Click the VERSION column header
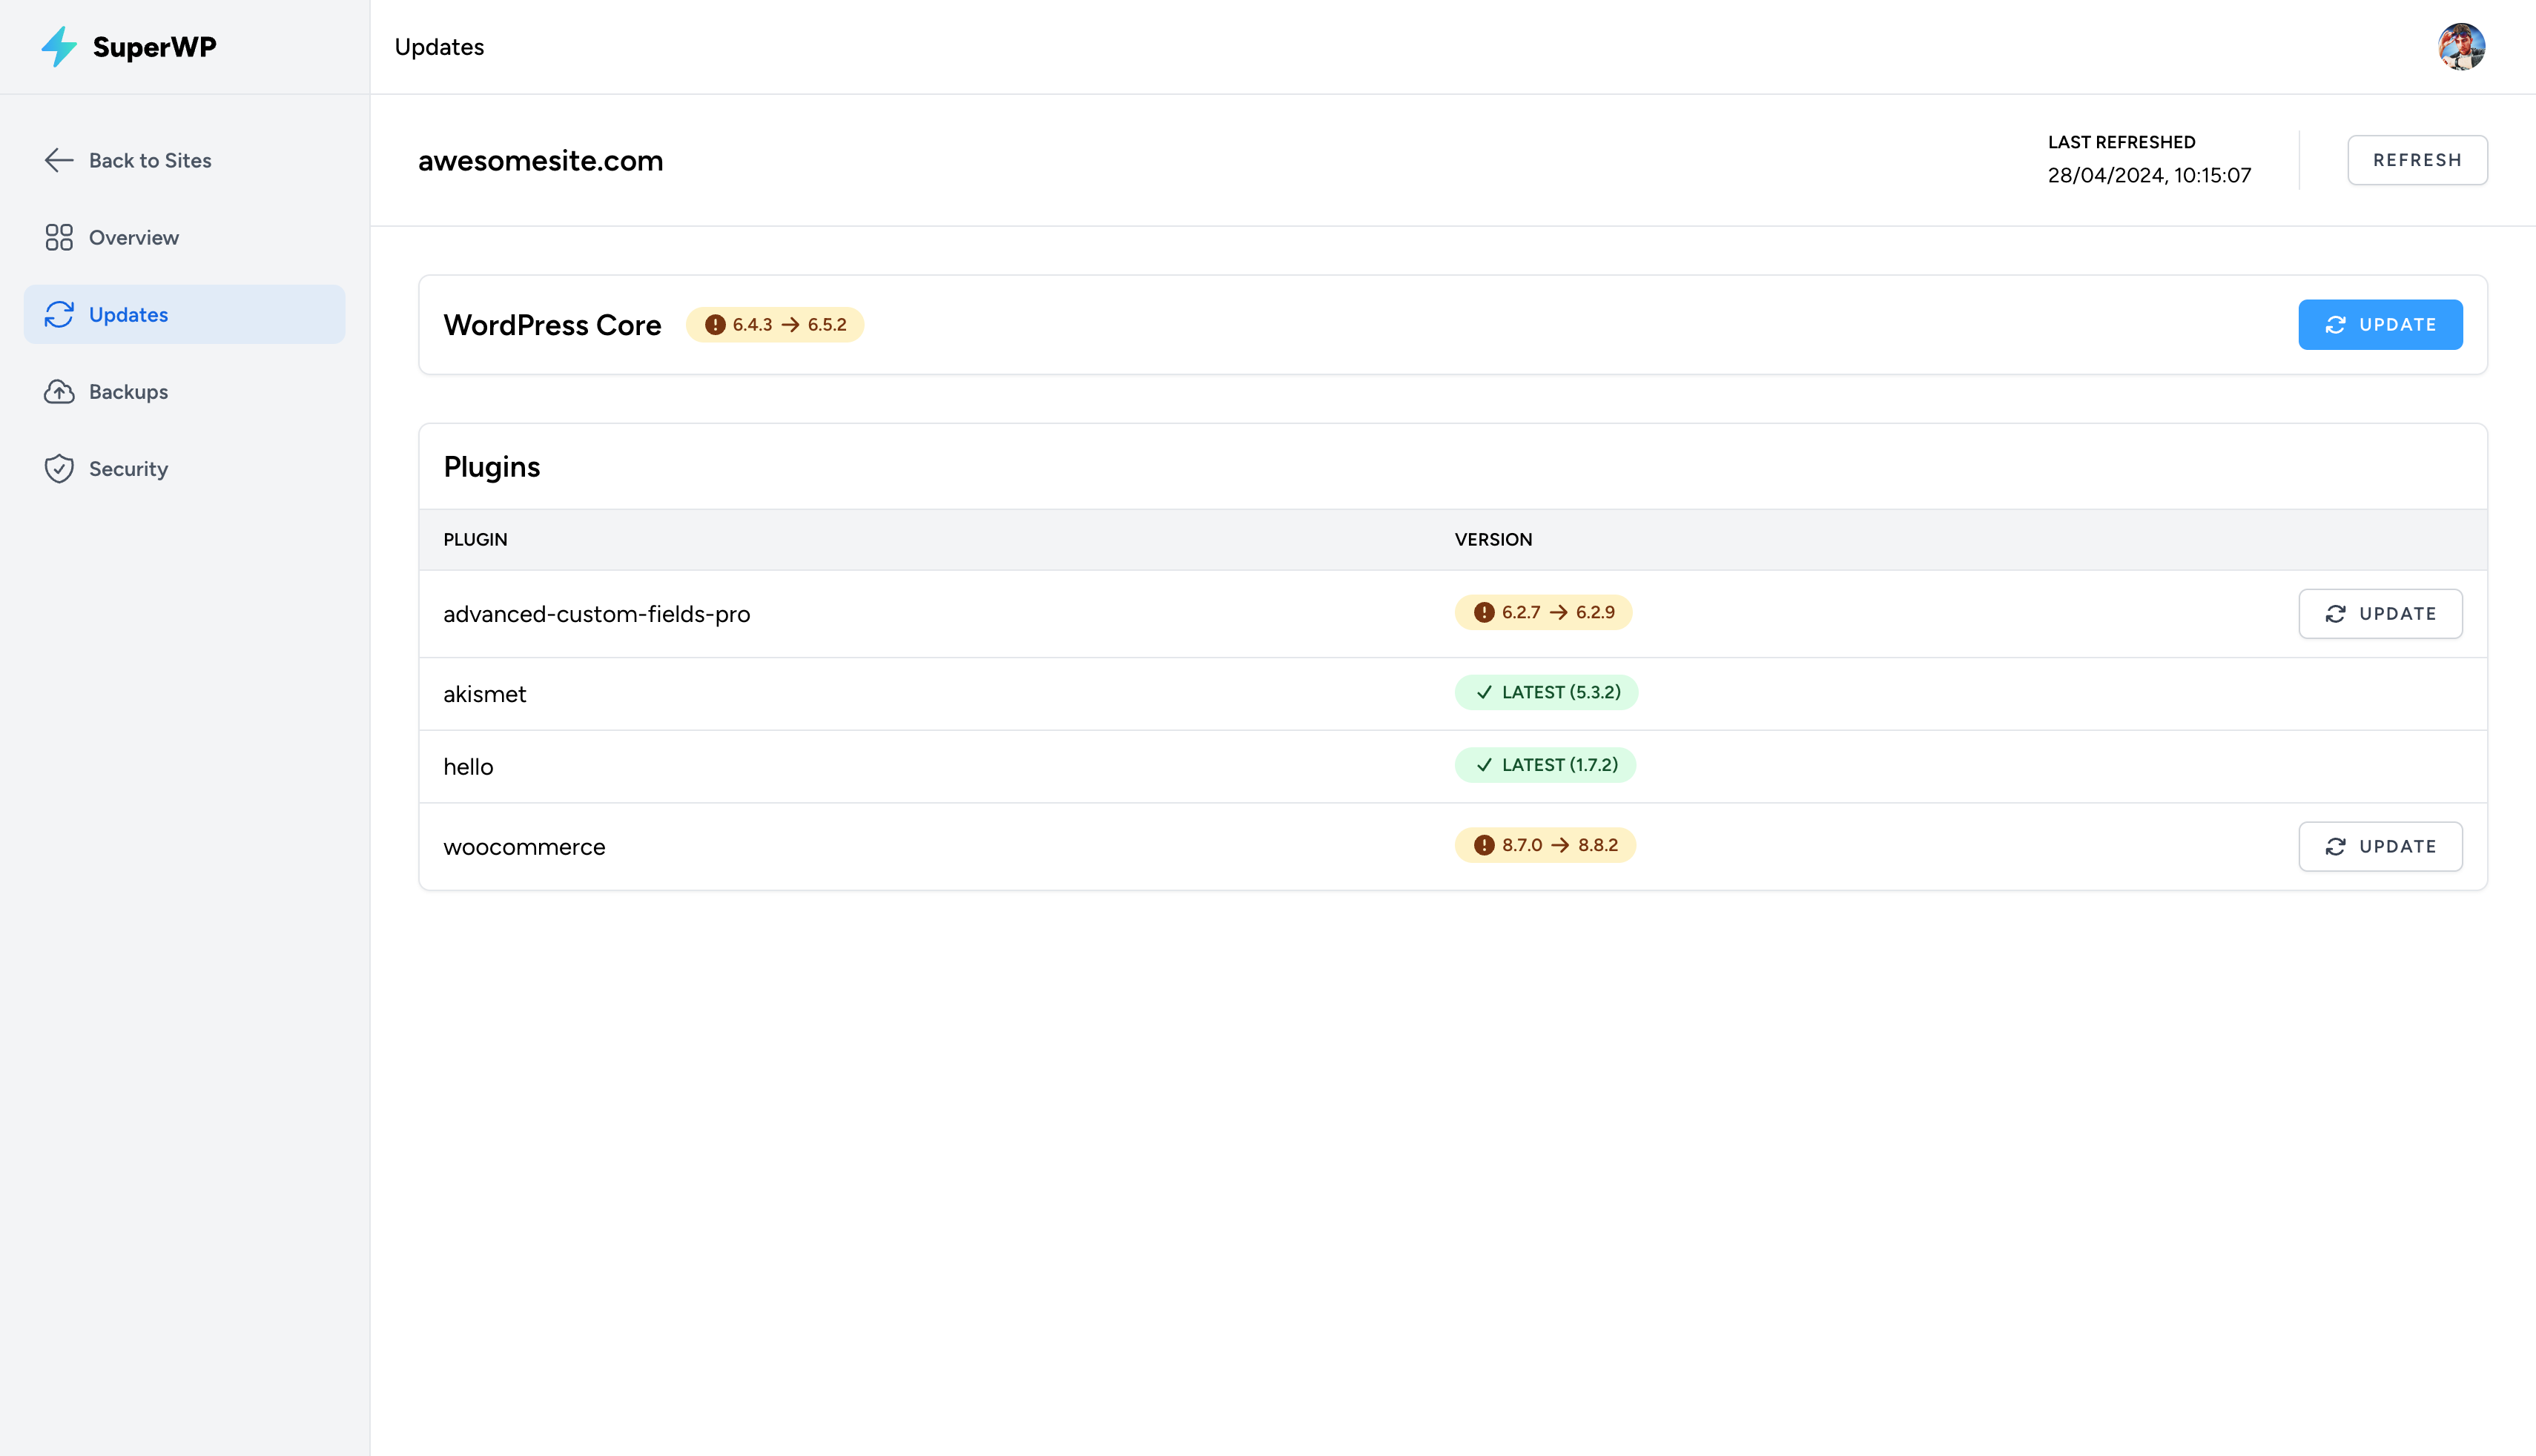 tap(1493, 539)
